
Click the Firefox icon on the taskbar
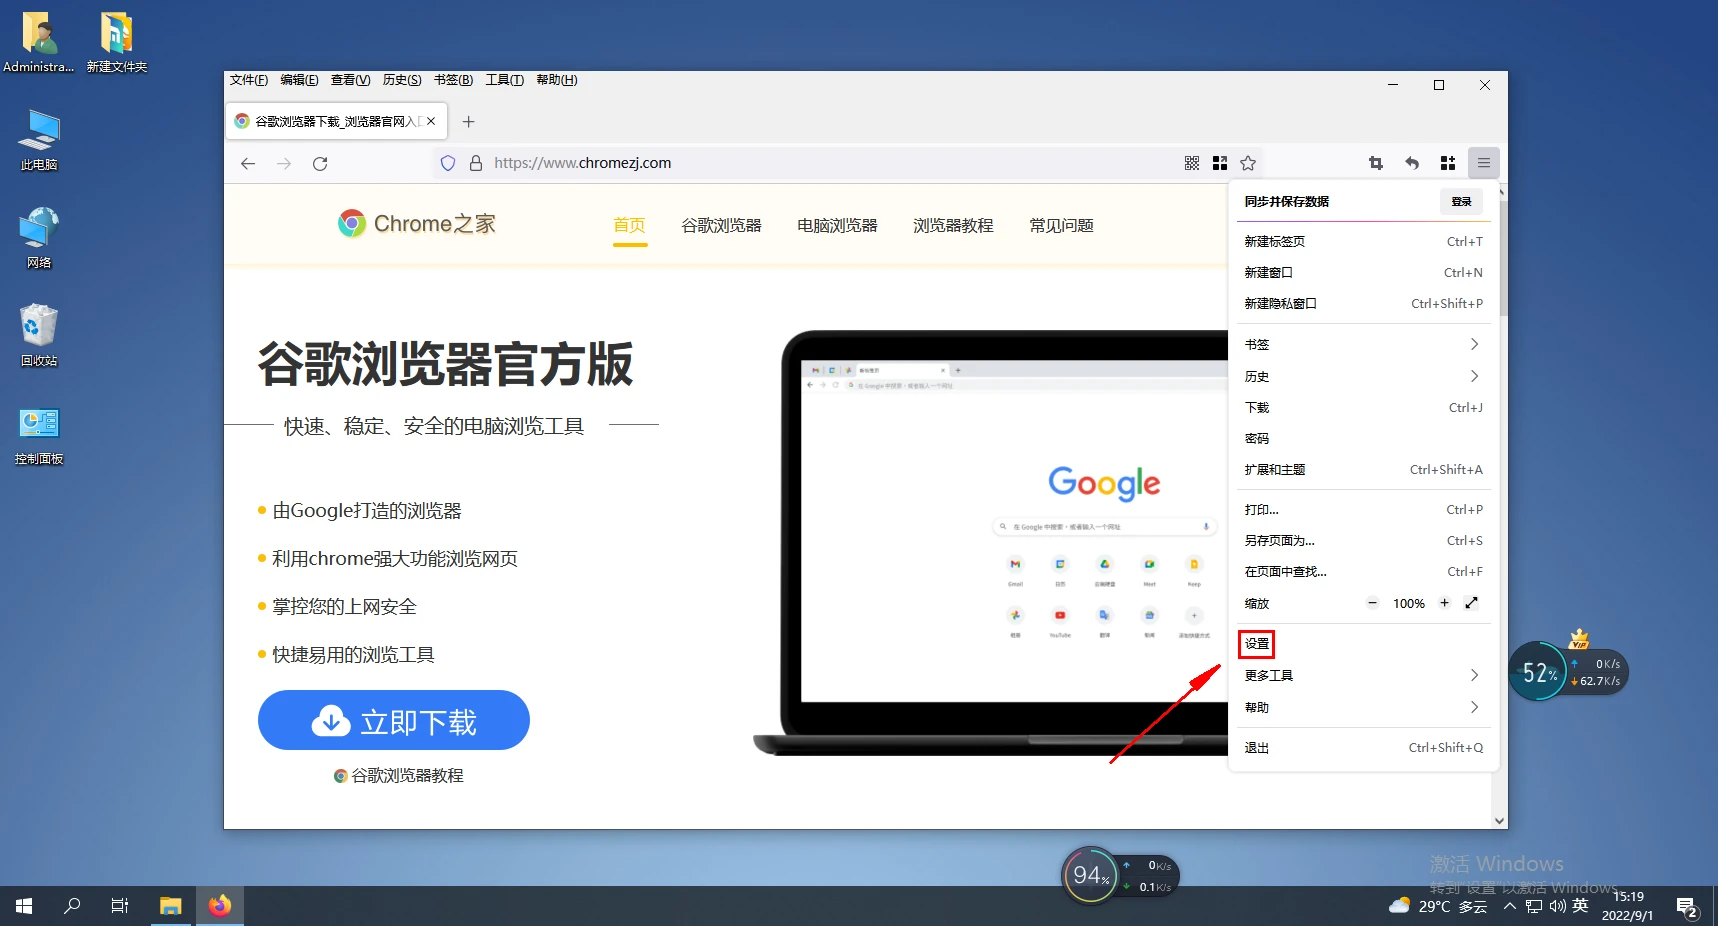[x=220, y=906]
